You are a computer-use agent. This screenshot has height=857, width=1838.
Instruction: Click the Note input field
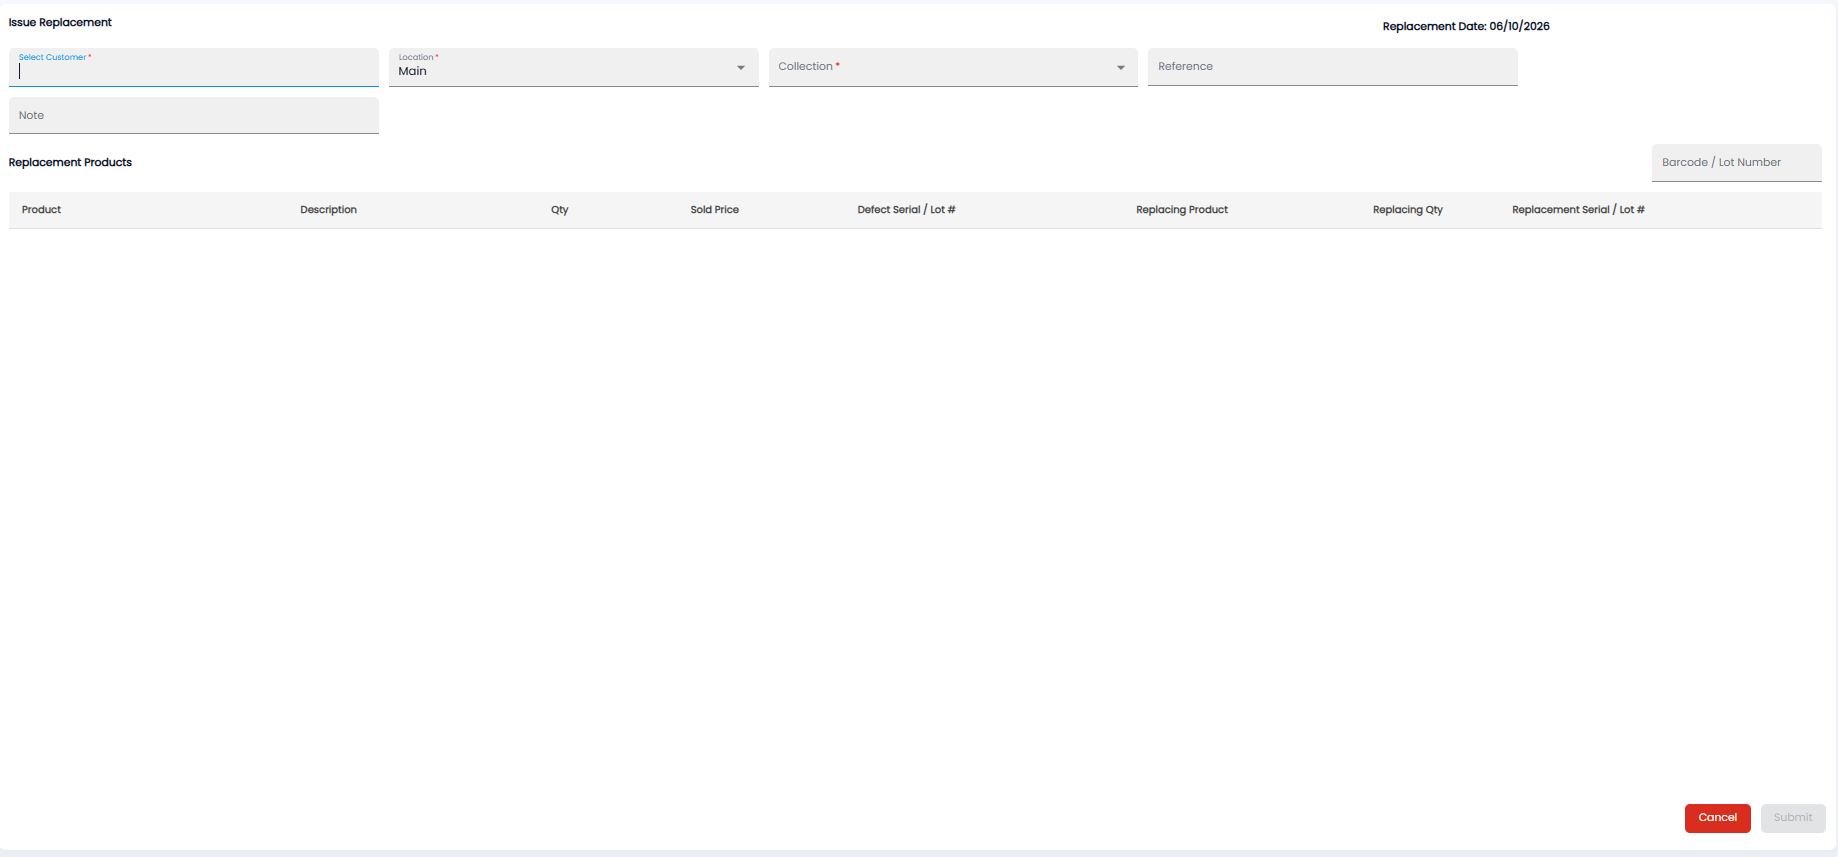click(194, 115)
